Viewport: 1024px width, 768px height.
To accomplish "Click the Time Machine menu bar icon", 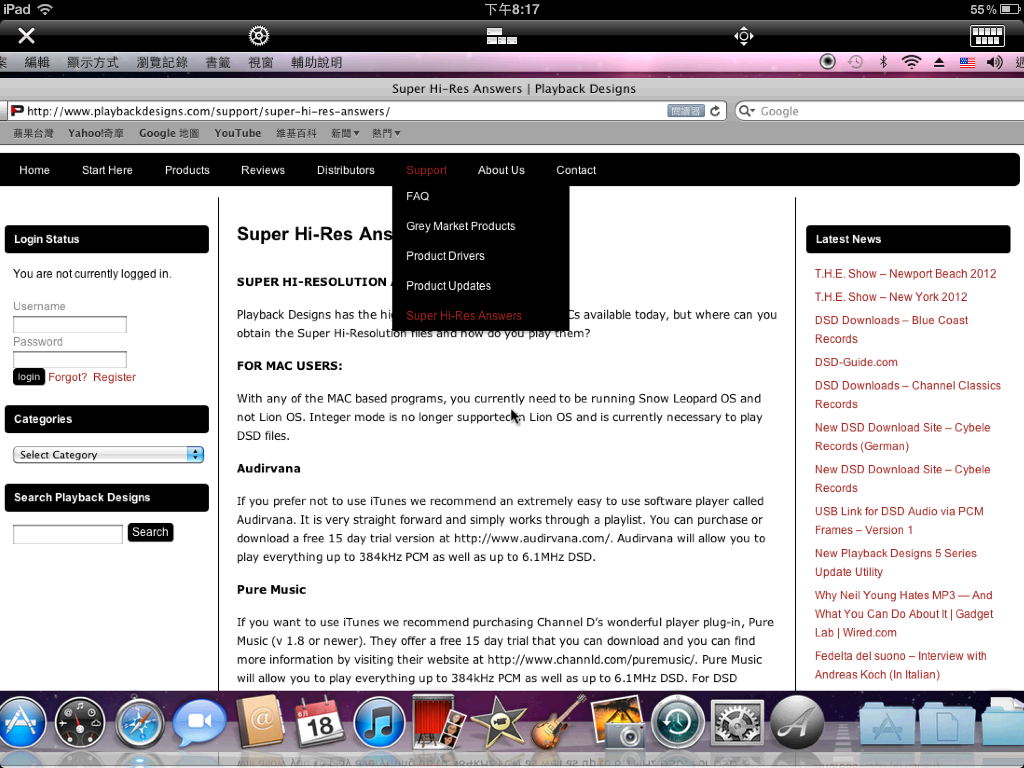I will point(855,62).
